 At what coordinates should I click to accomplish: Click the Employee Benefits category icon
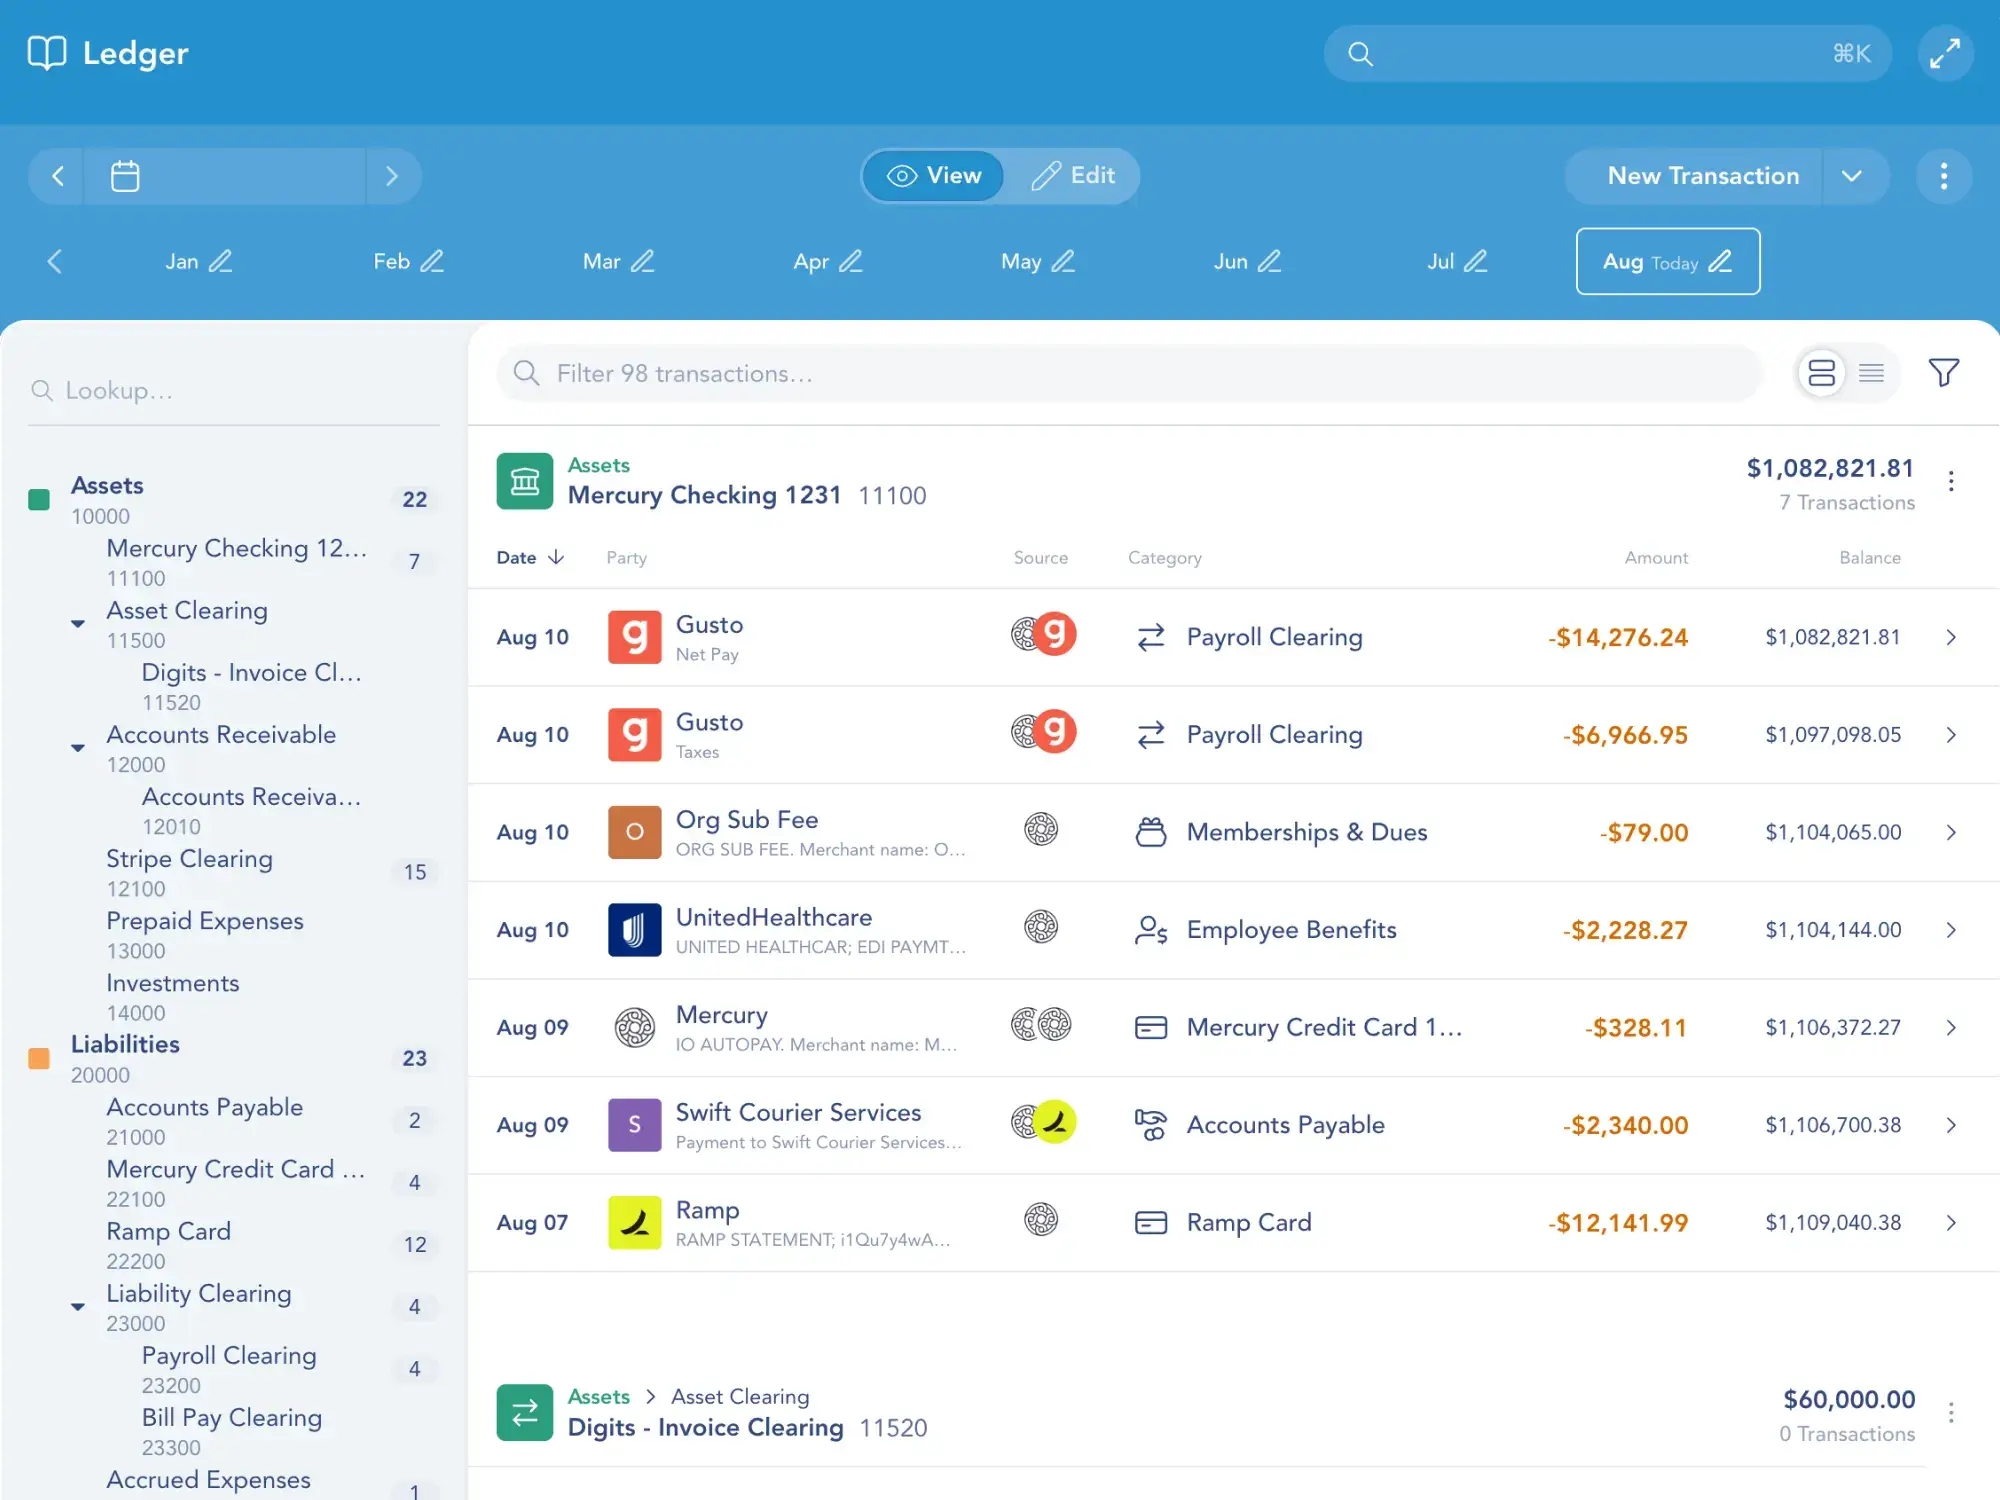(x=1150, y=929)
